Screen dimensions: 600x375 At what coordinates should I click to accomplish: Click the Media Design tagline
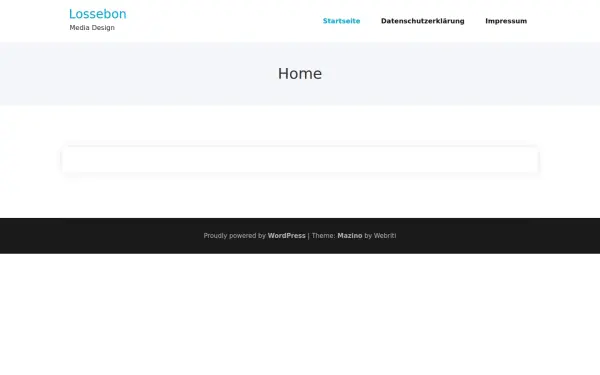pos(92,28)
